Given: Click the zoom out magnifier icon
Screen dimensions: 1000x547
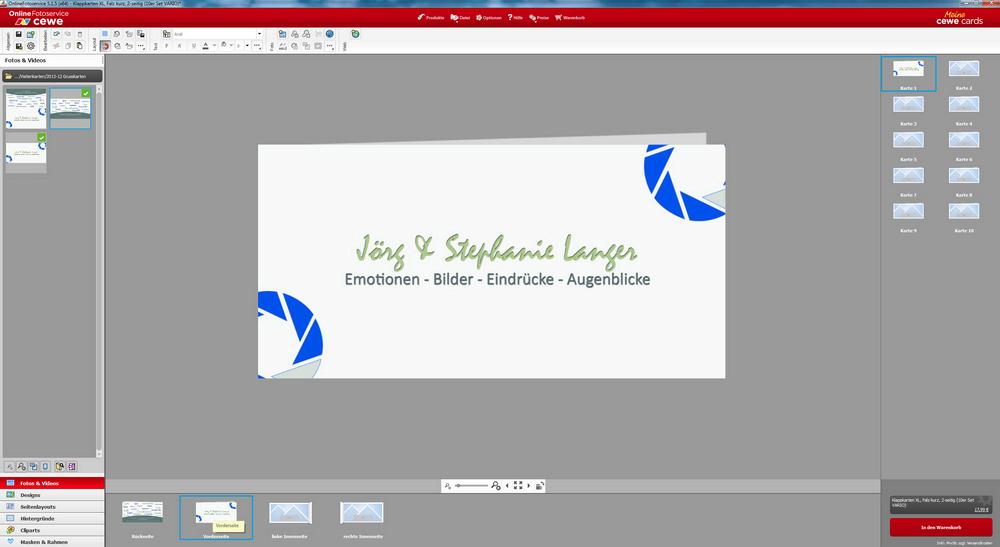Looking at the screenshot, I should coord(449,485).
